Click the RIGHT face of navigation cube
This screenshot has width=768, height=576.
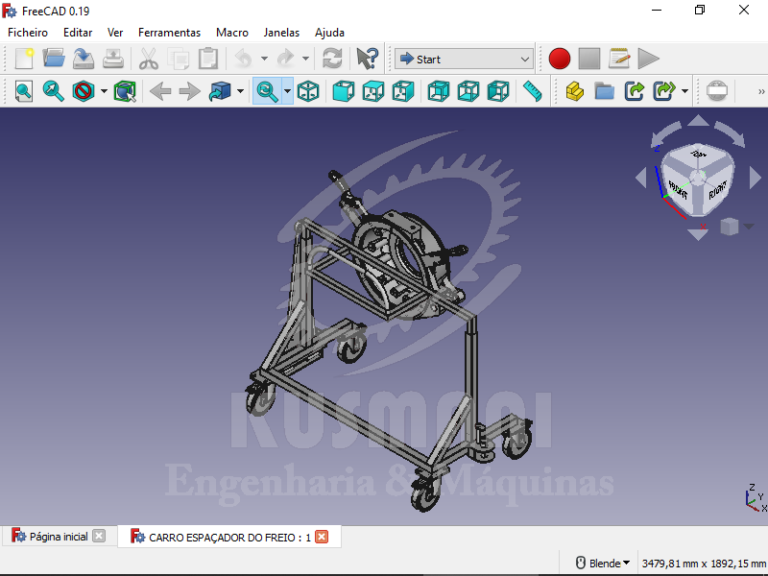(717, 189)
